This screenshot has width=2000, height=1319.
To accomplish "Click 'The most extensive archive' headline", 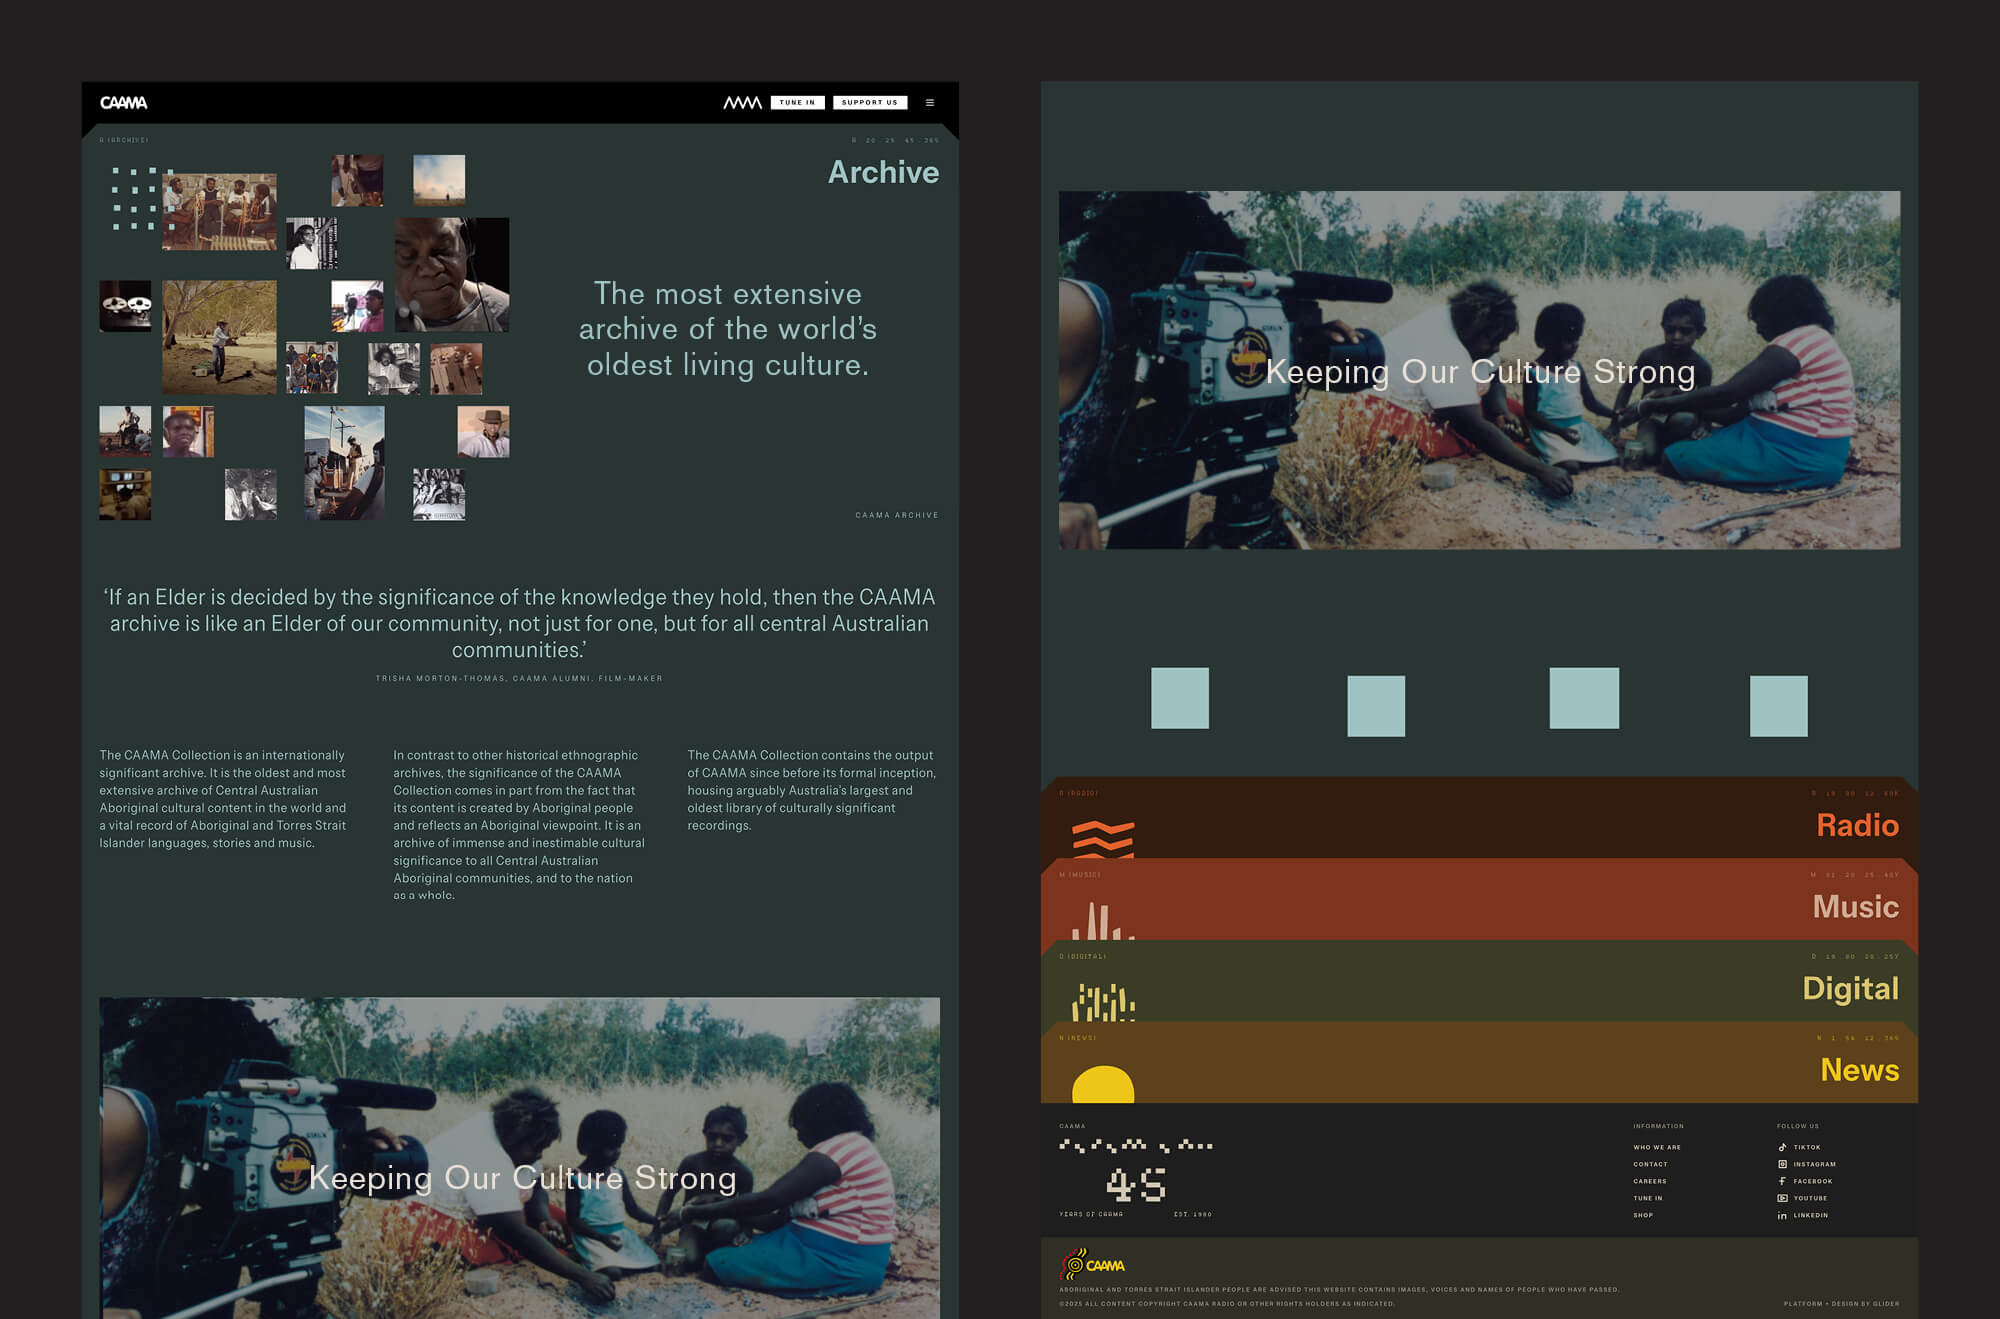I will [727, 329].
